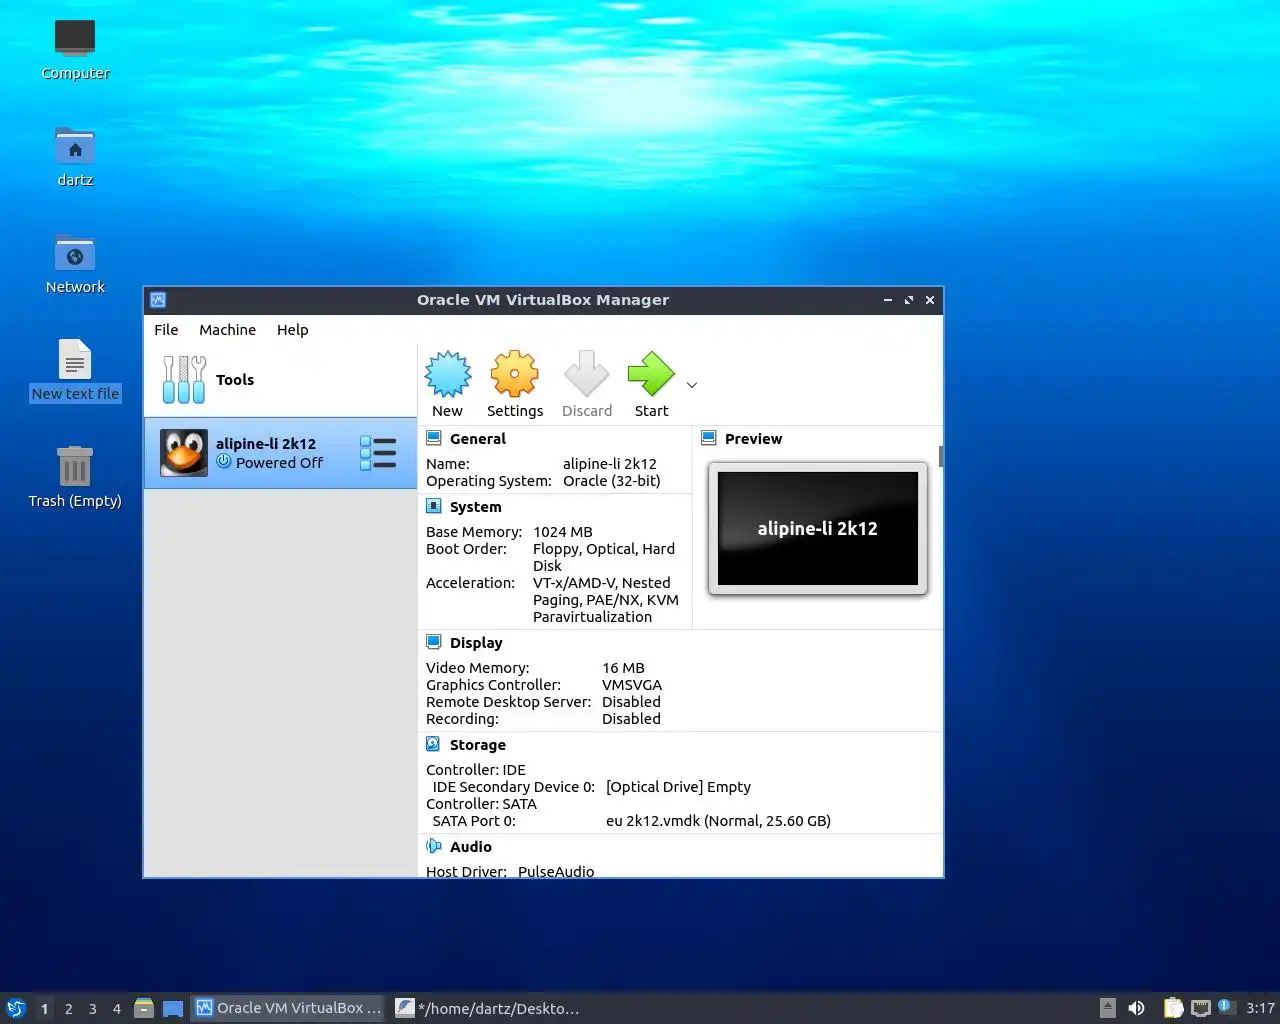
Task: Click the Preview section header
Action: tap(753, 439)
